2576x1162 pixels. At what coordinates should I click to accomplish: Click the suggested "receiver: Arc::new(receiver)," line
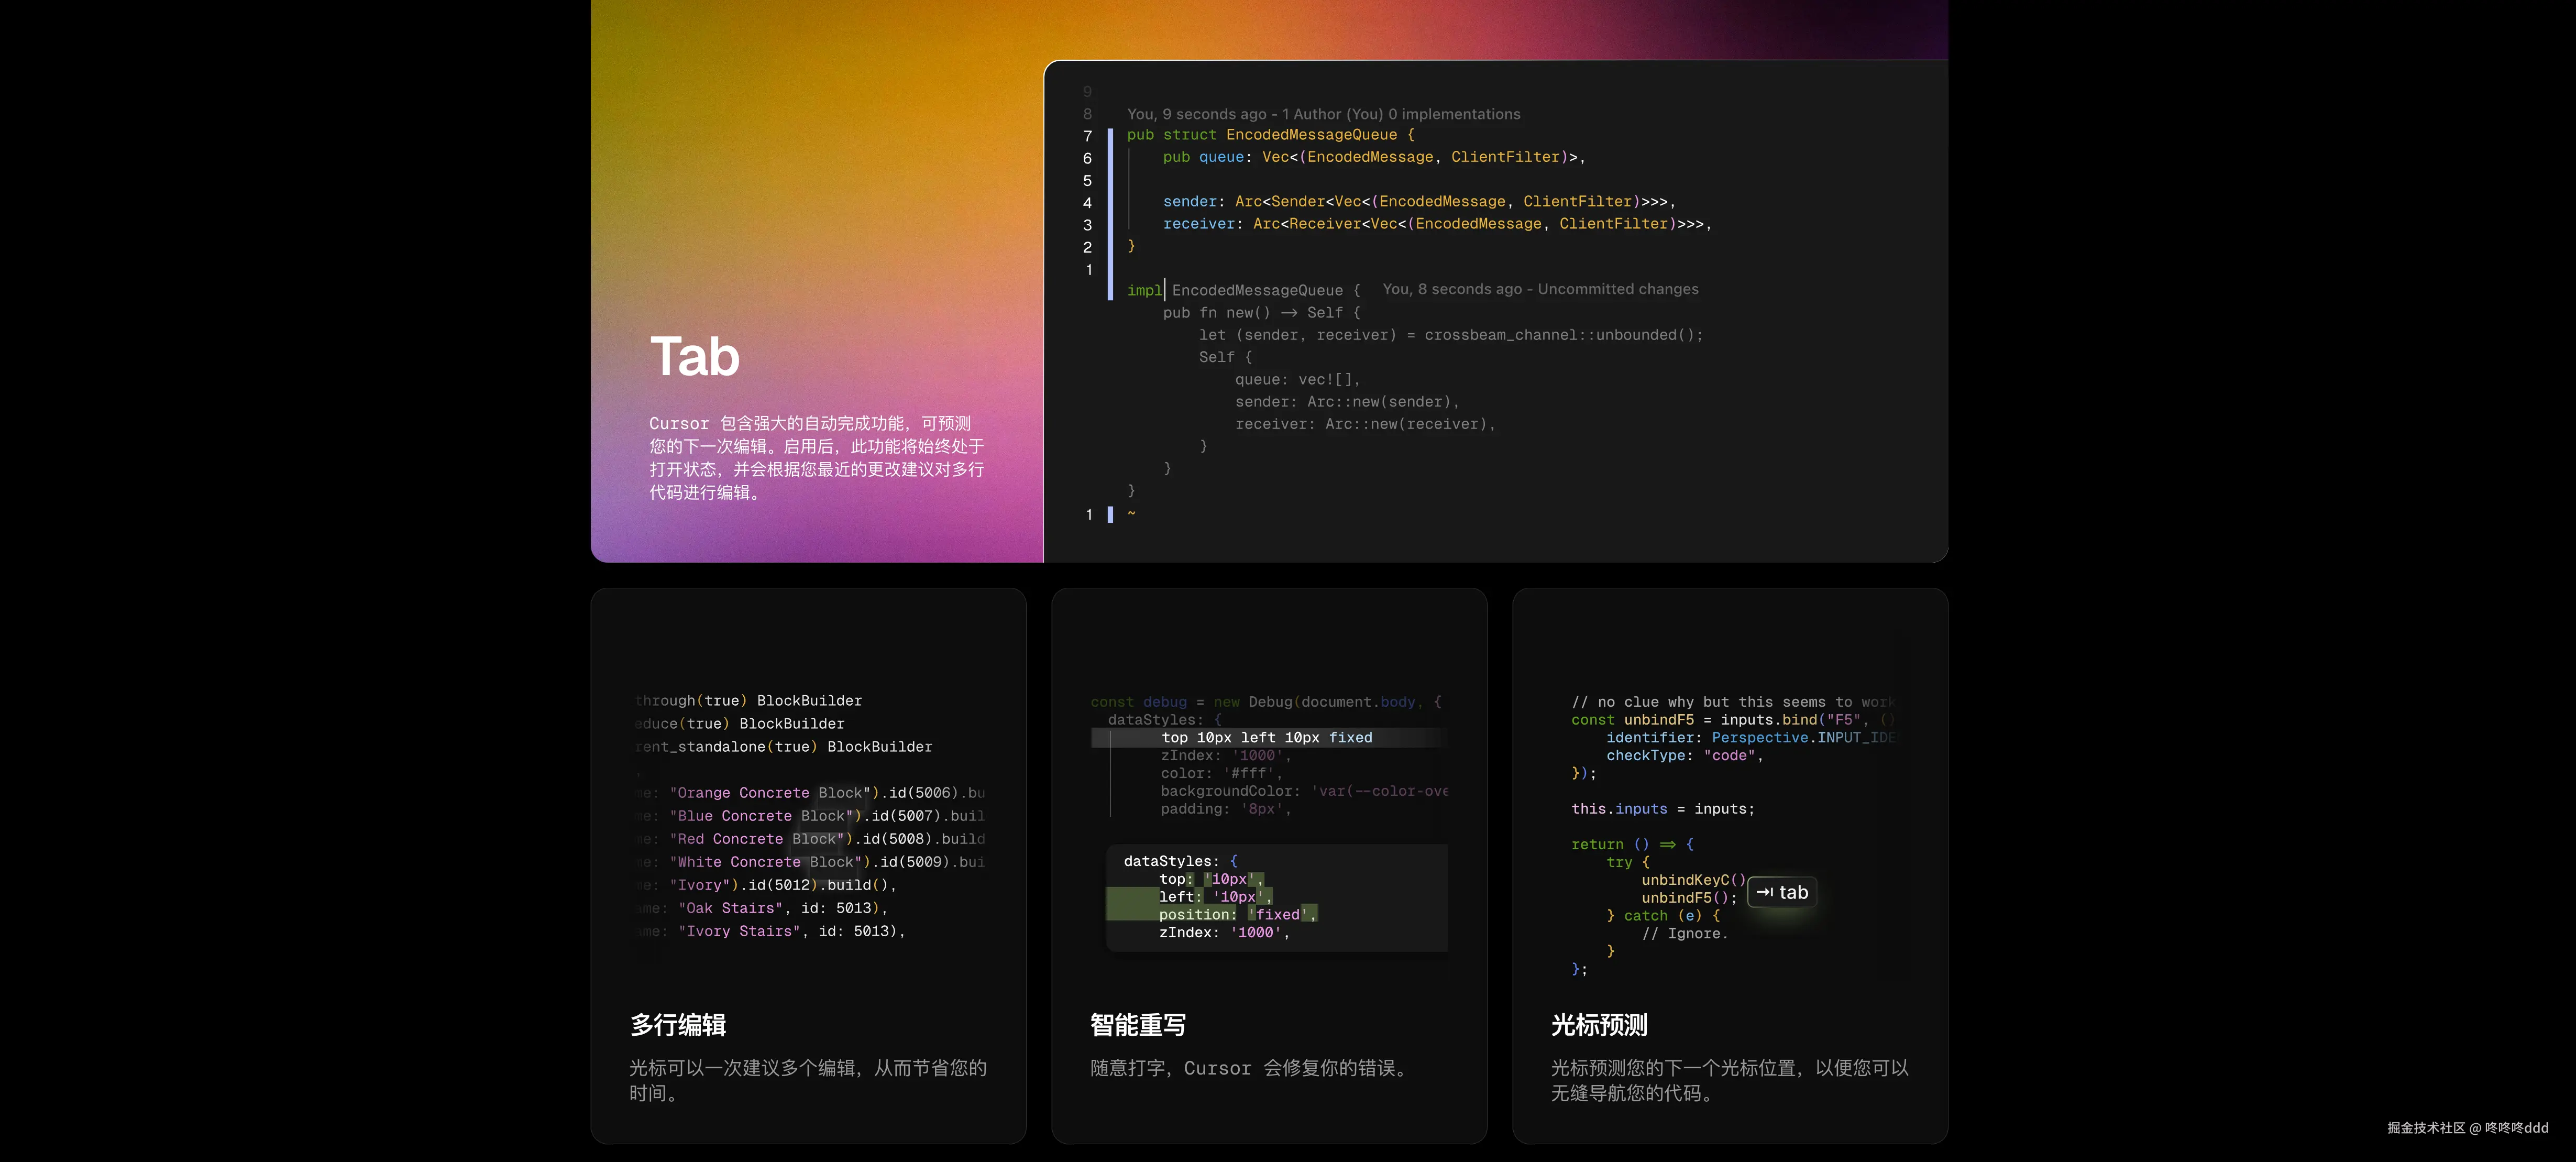coord(1365,424)
